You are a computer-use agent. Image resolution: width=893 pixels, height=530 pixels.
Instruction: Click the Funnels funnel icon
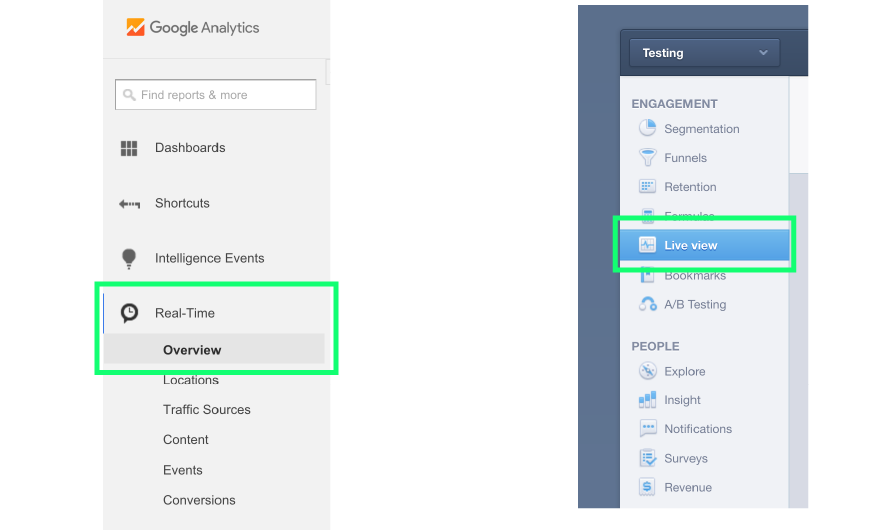647,157
